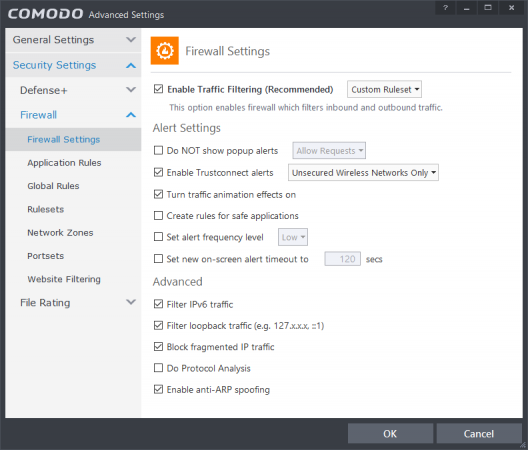The height and width of the screenshot is (450, 528).
Task: Enable Do NOT show popup alerts checkbox
Action: tap(158, 150)
